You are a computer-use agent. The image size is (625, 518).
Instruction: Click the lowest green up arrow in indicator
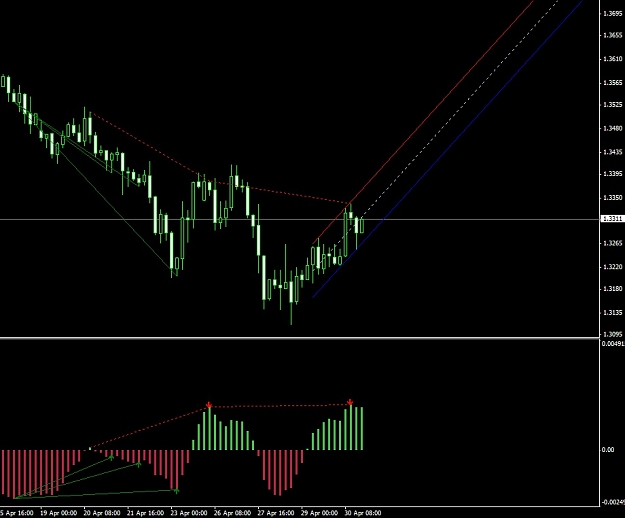pyautogui.click(x=177, y=491)
